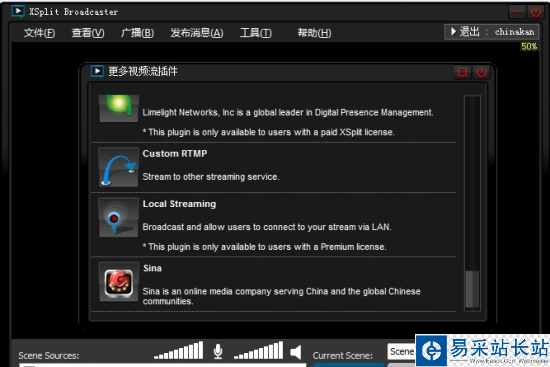Click the plugin dialog title icon
Viewport: 550px width, 367px height.
(97, 72)
